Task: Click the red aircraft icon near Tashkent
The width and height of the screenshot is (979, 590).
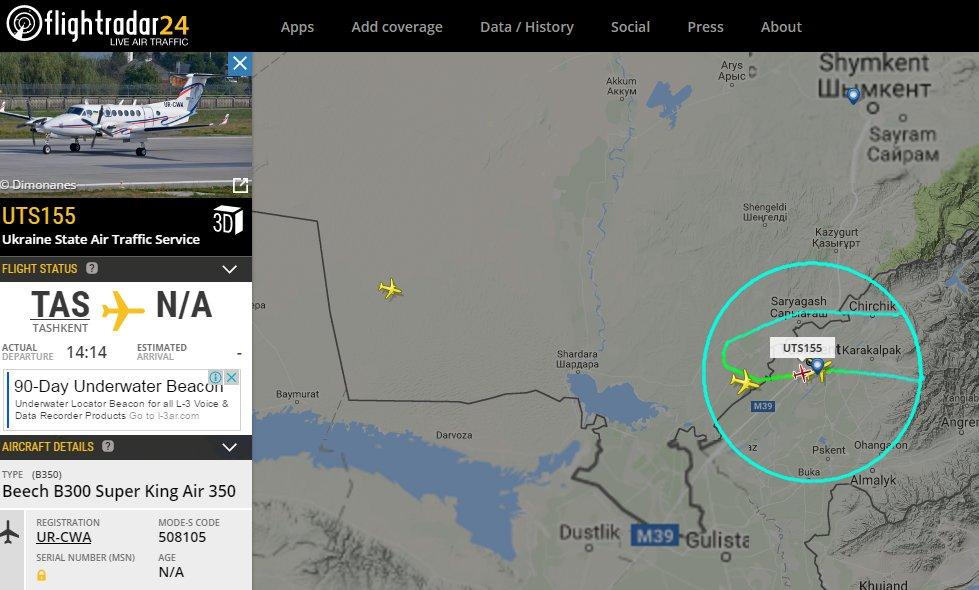Action: [x=802, y=374]
